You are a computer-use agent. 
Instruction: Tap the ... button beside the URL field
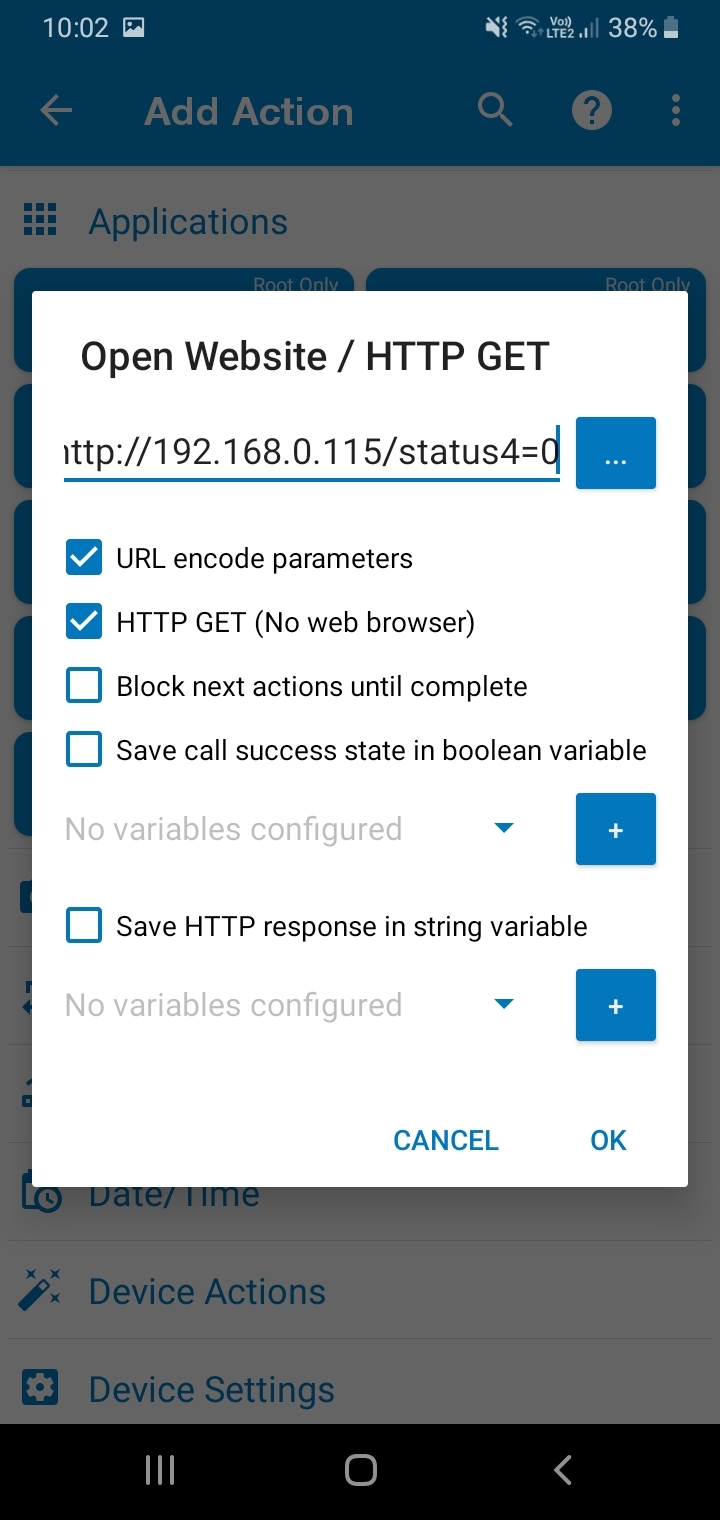(615, 452)
